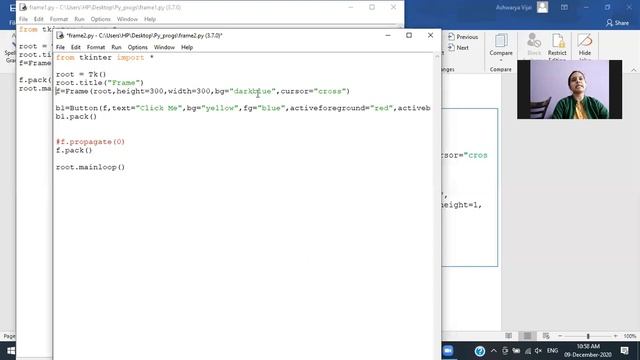Click the "b1.pack()" line in the editor
Viewport: 640px width, 360px height.
coord(76,116)
